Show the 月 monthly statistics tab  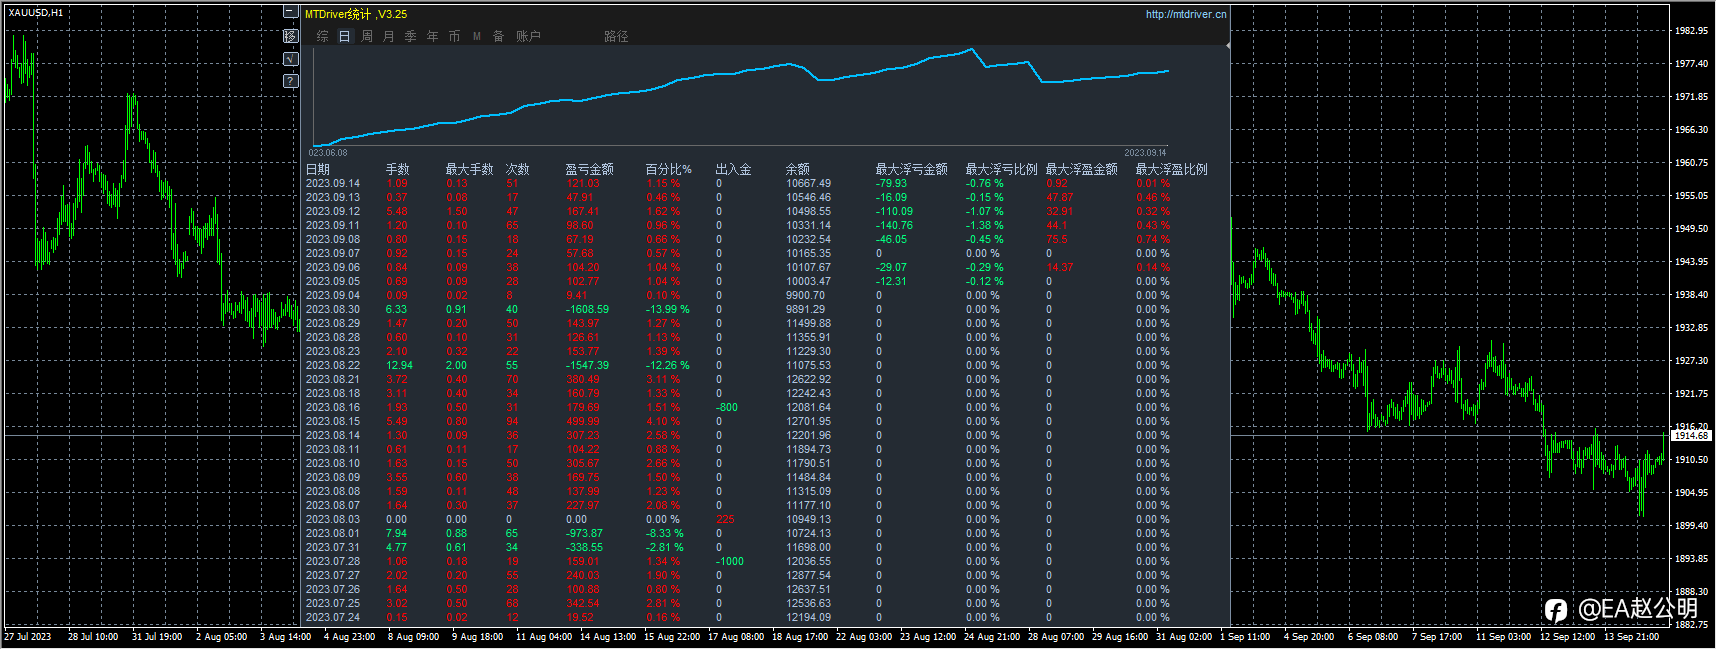click(389, 37)
